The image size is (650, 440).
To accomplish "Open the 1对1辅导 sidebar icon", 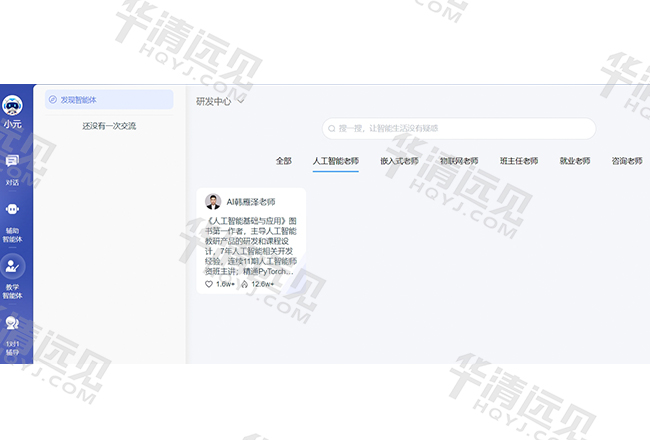I will (13, 324).
